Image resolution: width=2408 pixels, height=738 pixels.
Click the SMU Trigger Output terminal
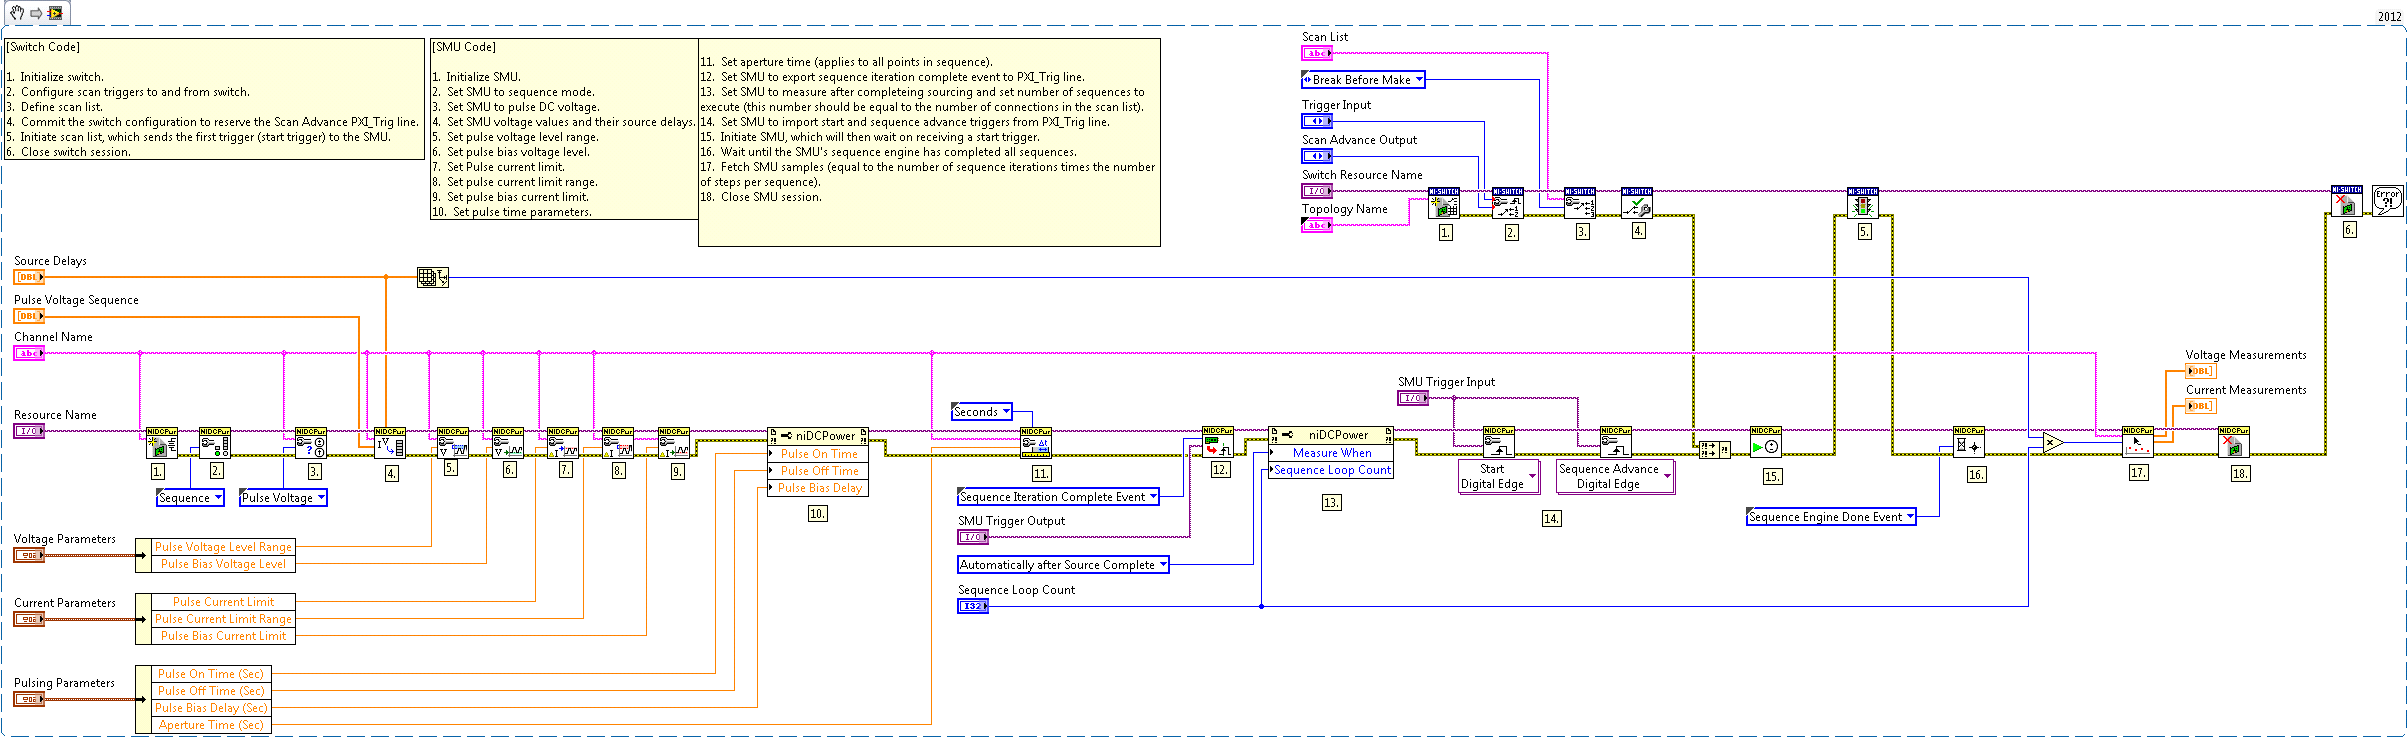[973, 537]
